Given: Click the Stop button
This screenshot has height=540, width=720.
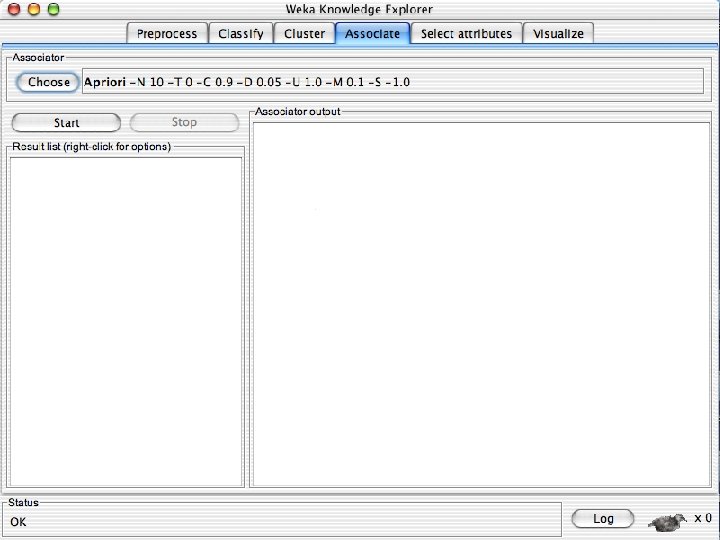Looking at the screenshot, I should (184, 122).
